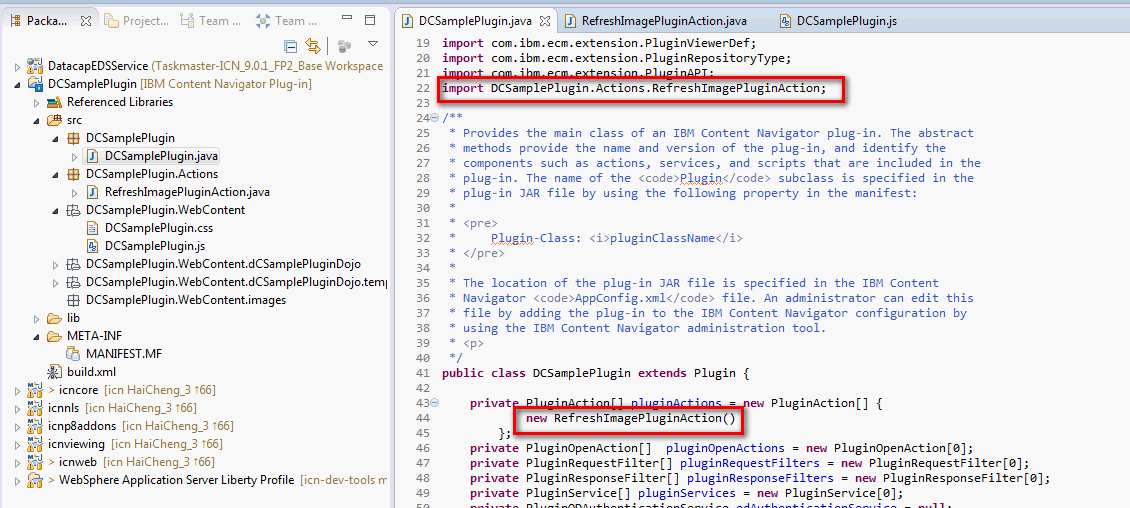Open the Package Explorer View Menu arrow

point(373,44)
